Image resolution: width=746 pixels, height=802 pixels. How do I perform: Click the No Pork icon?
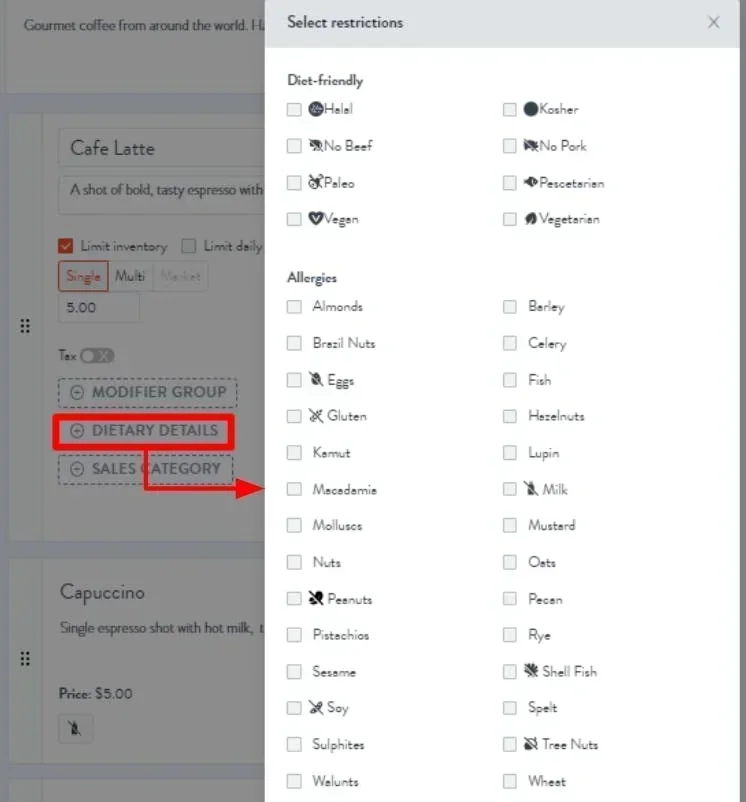coord(531,146)
